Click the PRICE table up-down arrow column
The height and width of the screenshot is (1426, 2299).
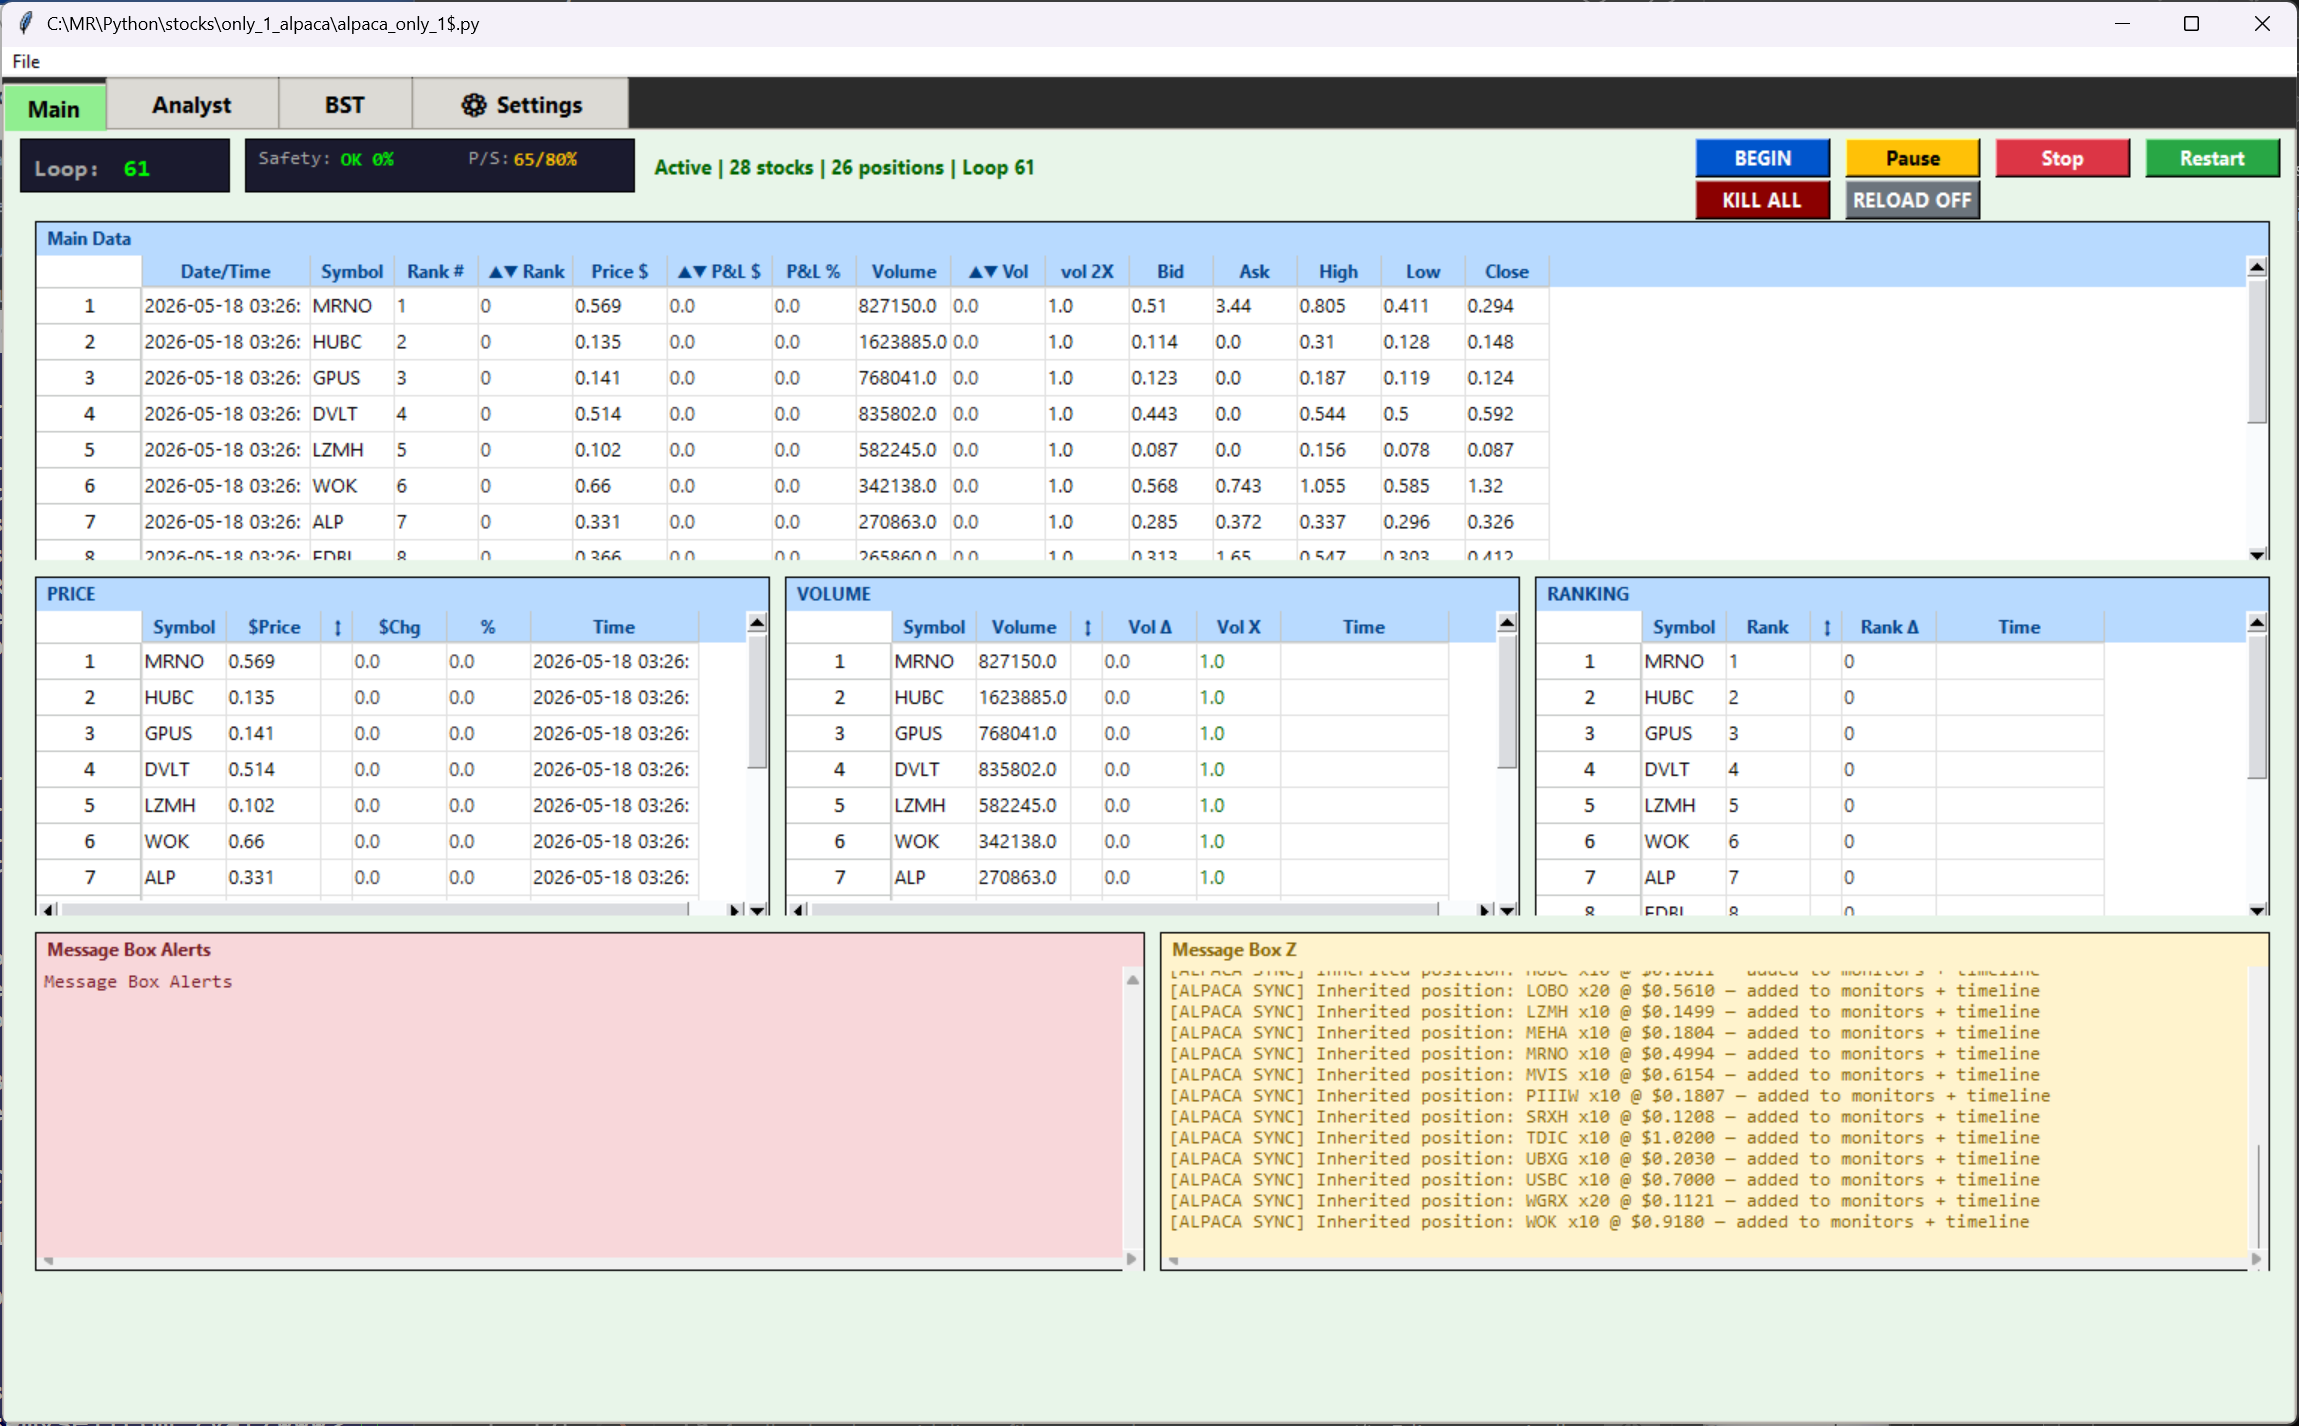337,627
